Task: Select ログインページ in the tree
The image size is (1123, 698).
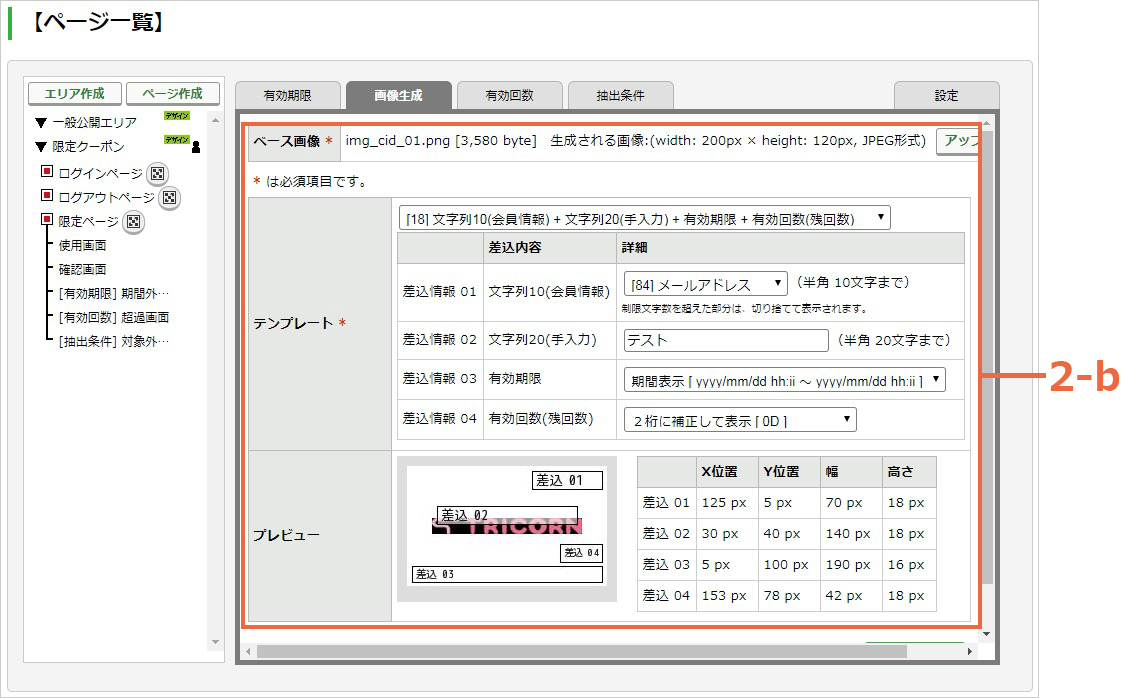Action: (100, 173)
